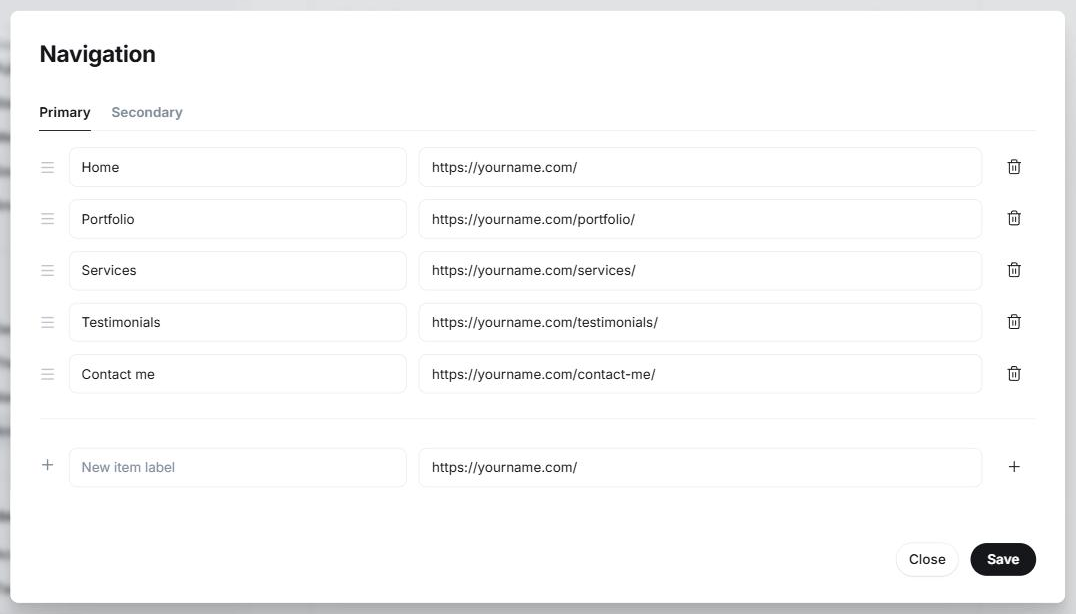The width and height of the screenshot is (1076, 614).
Task: Close the Navigation dialog
Action: 927,559
